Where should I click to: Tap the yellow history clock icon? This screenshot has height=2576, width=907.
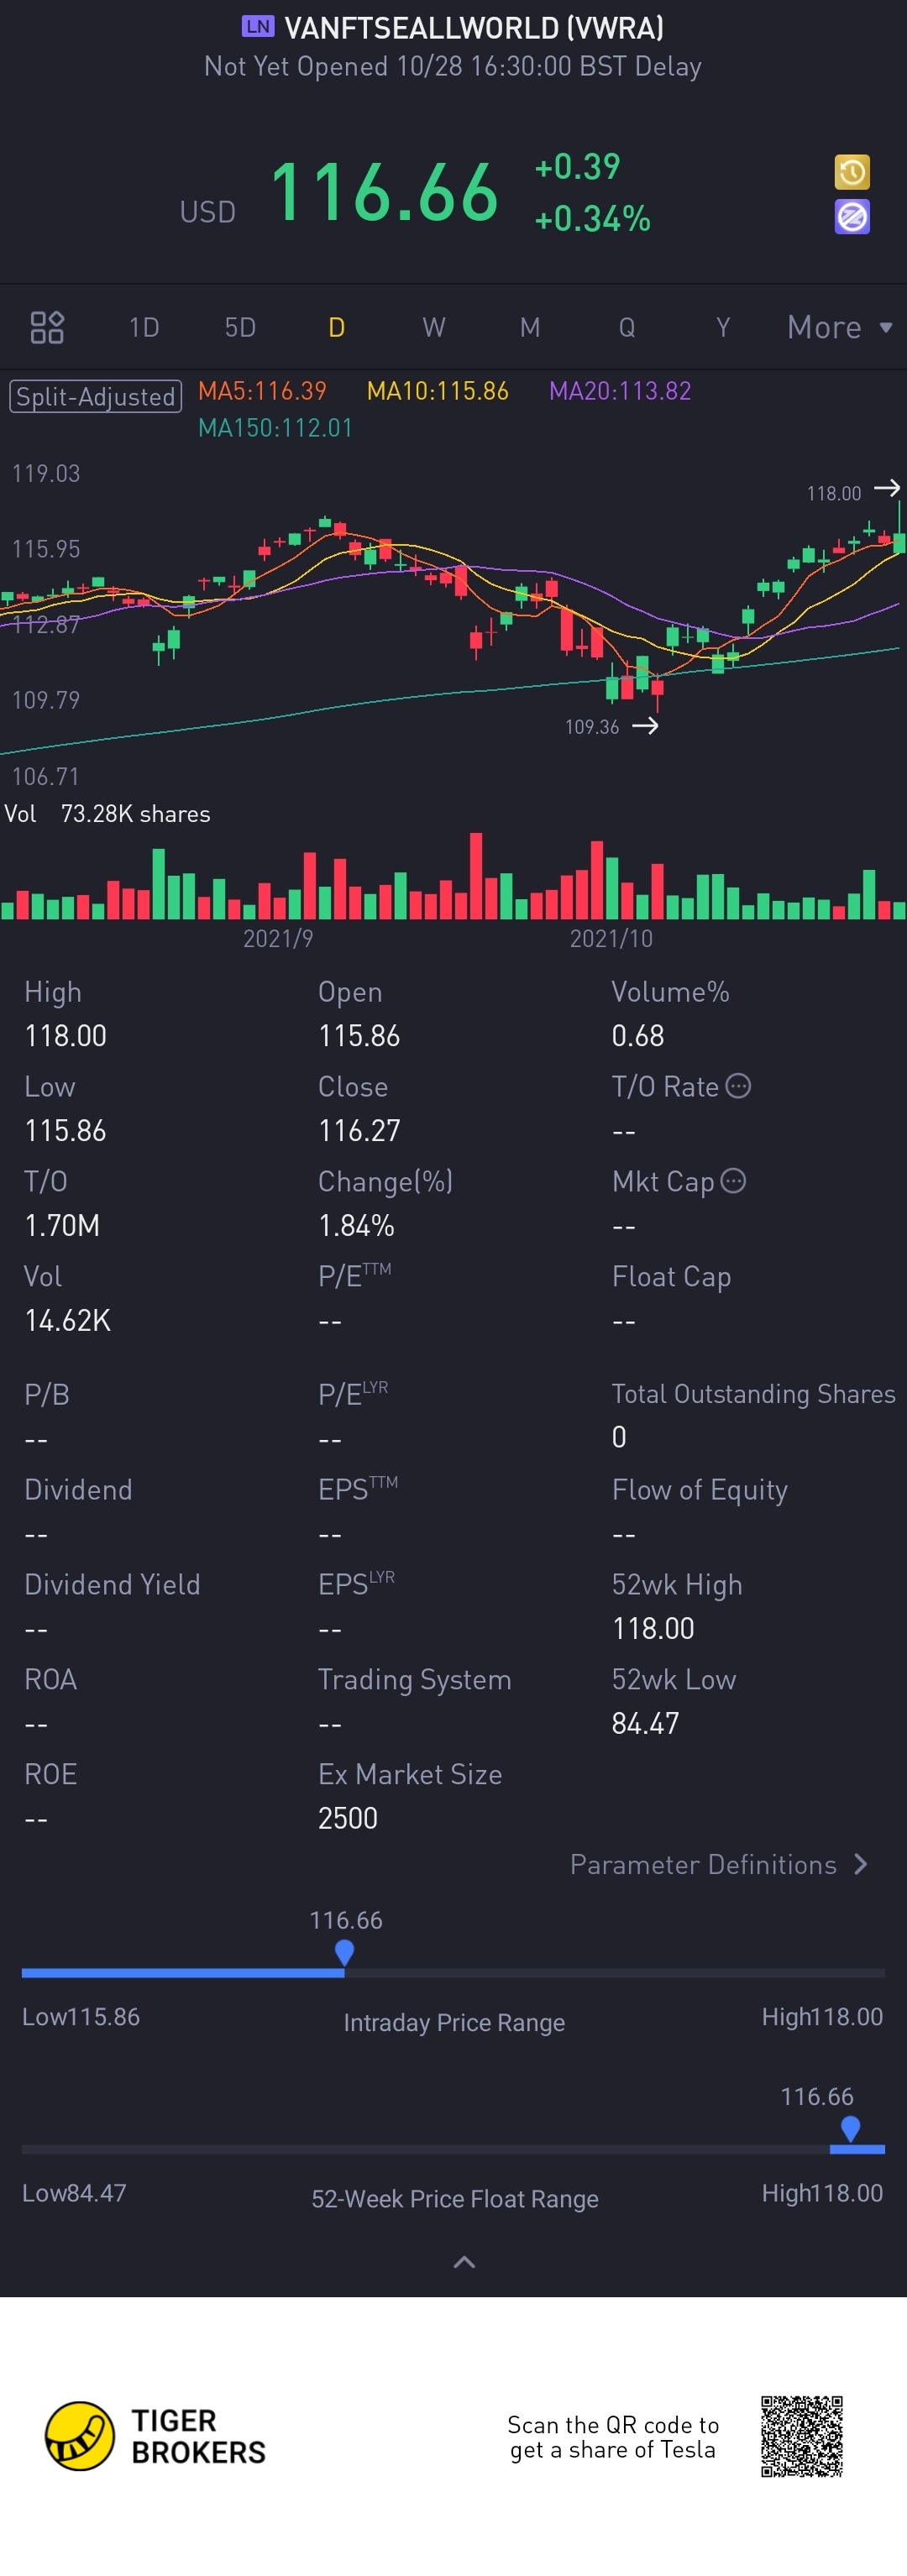pos(852,172)
